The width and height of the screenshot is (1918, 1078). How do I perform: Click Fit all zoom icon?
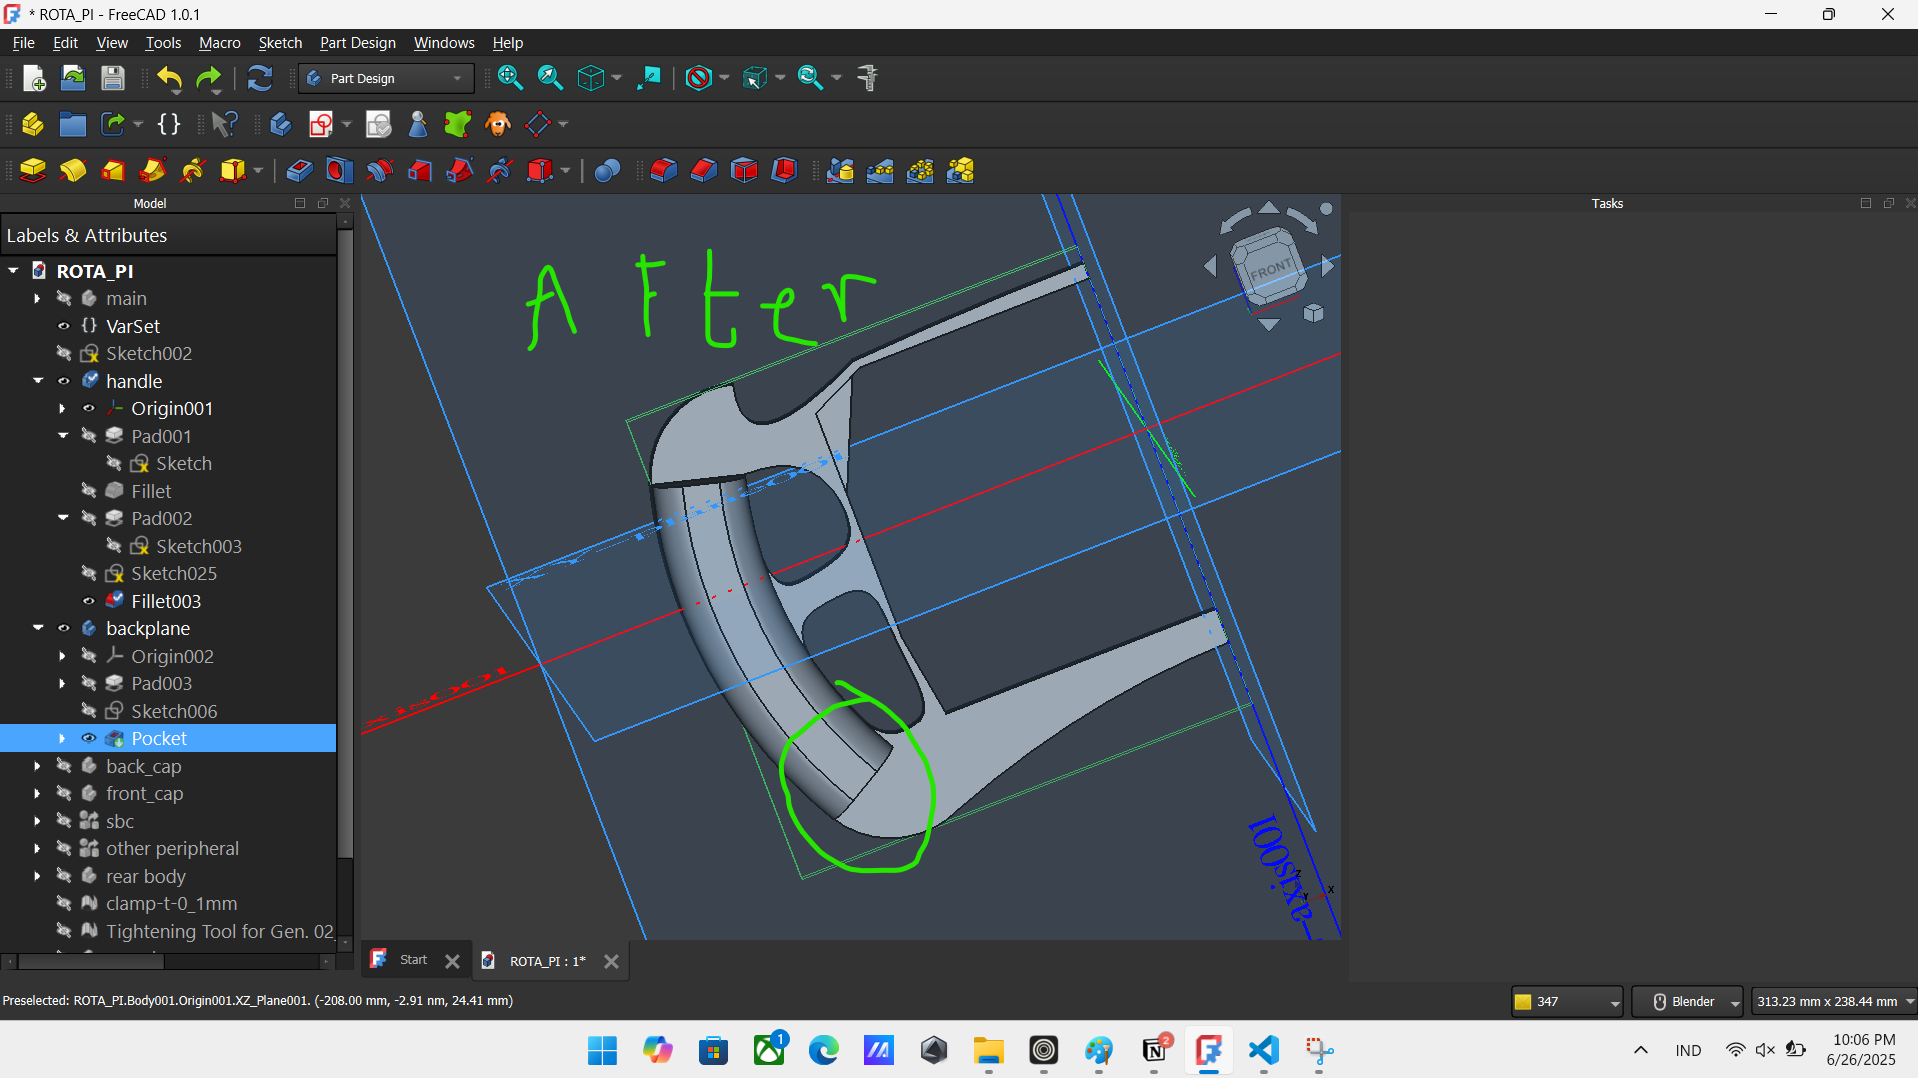510,78
